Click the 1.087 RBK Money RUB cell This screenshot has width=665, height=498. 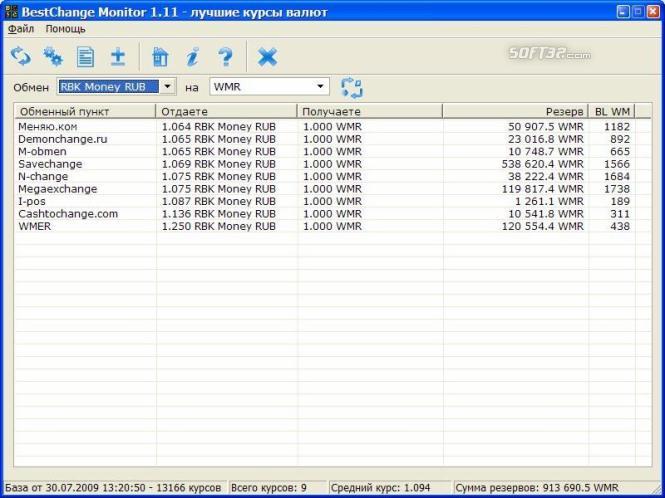pyautogui.click(x=219, y=201)
